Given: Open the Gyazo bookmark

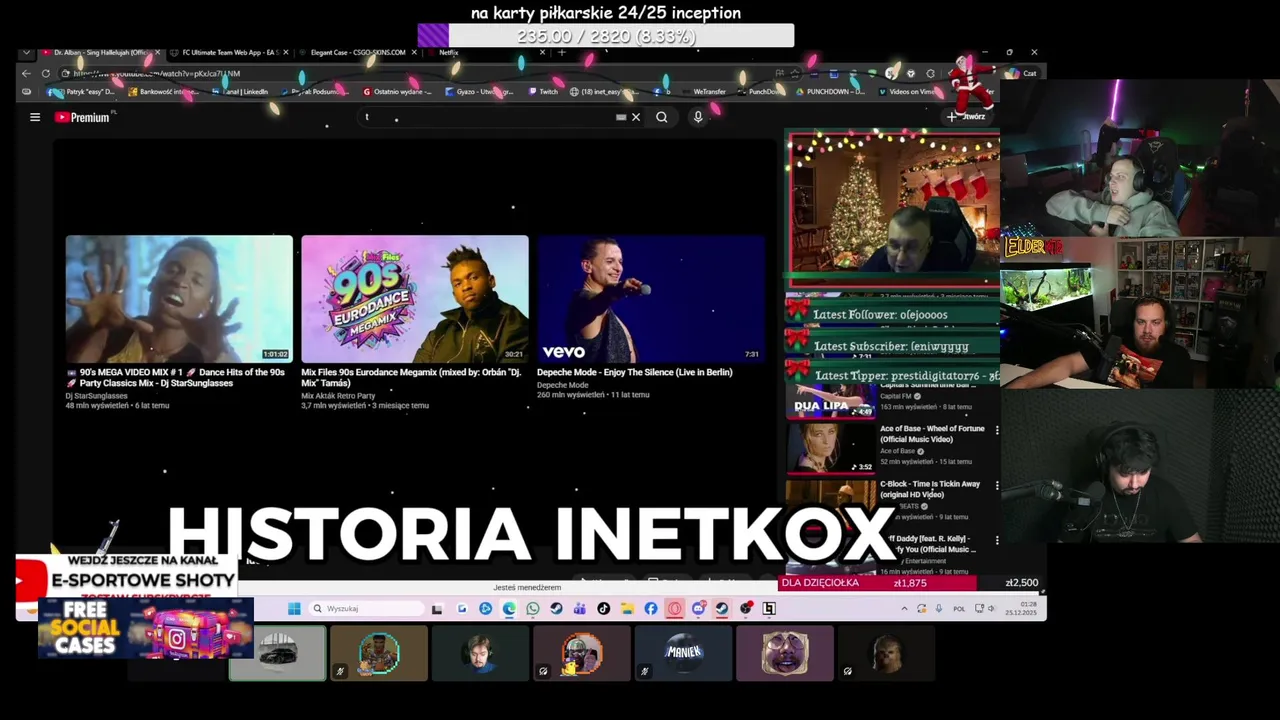Looking at the screenshot, I should 478,91.
